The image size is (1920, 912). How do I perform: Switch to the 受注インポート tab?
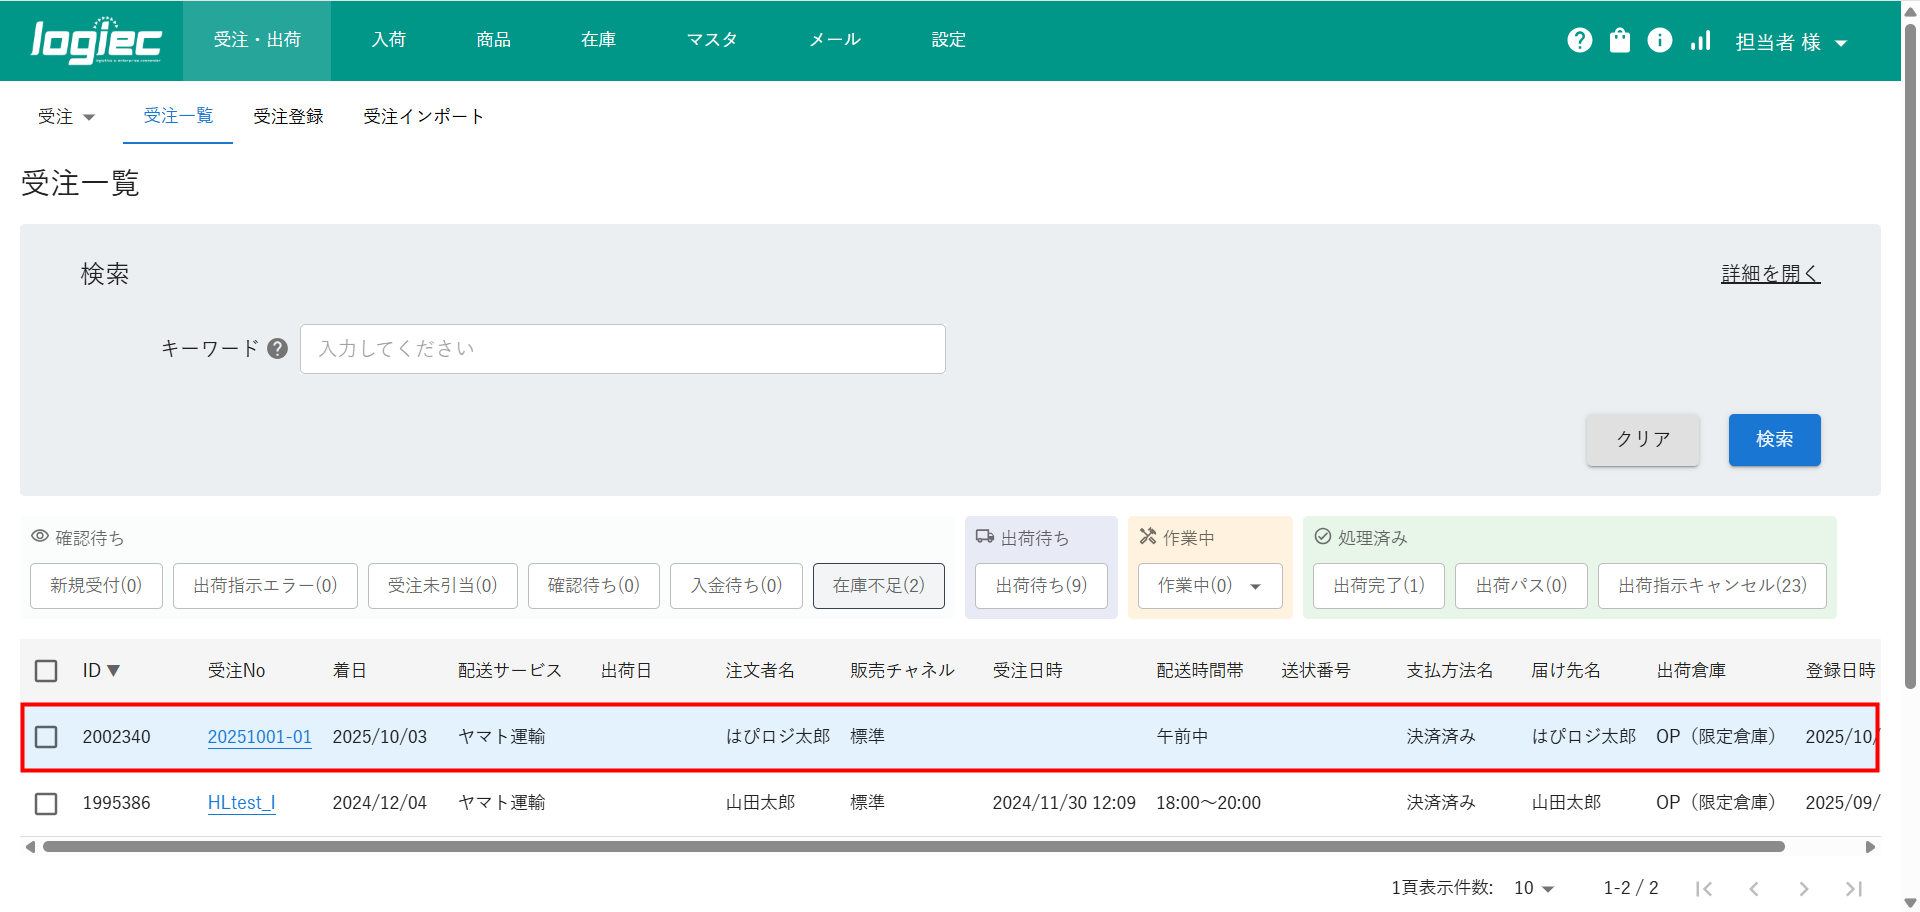(423, 116)
